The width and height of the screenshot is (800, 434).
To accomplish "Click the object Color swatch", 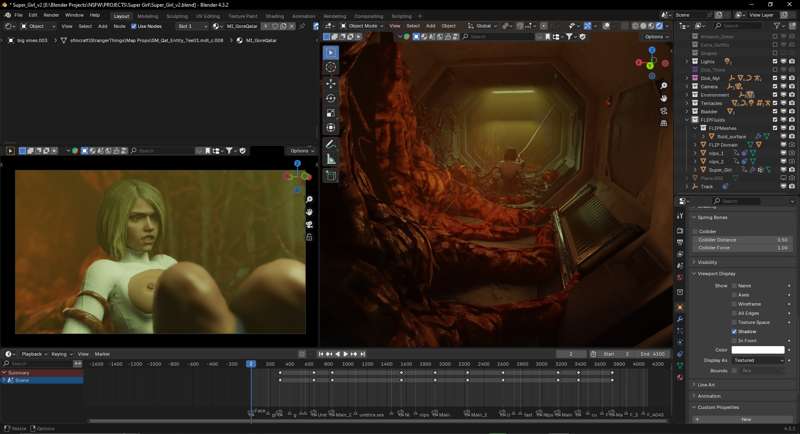I will [x=758, y=350].
